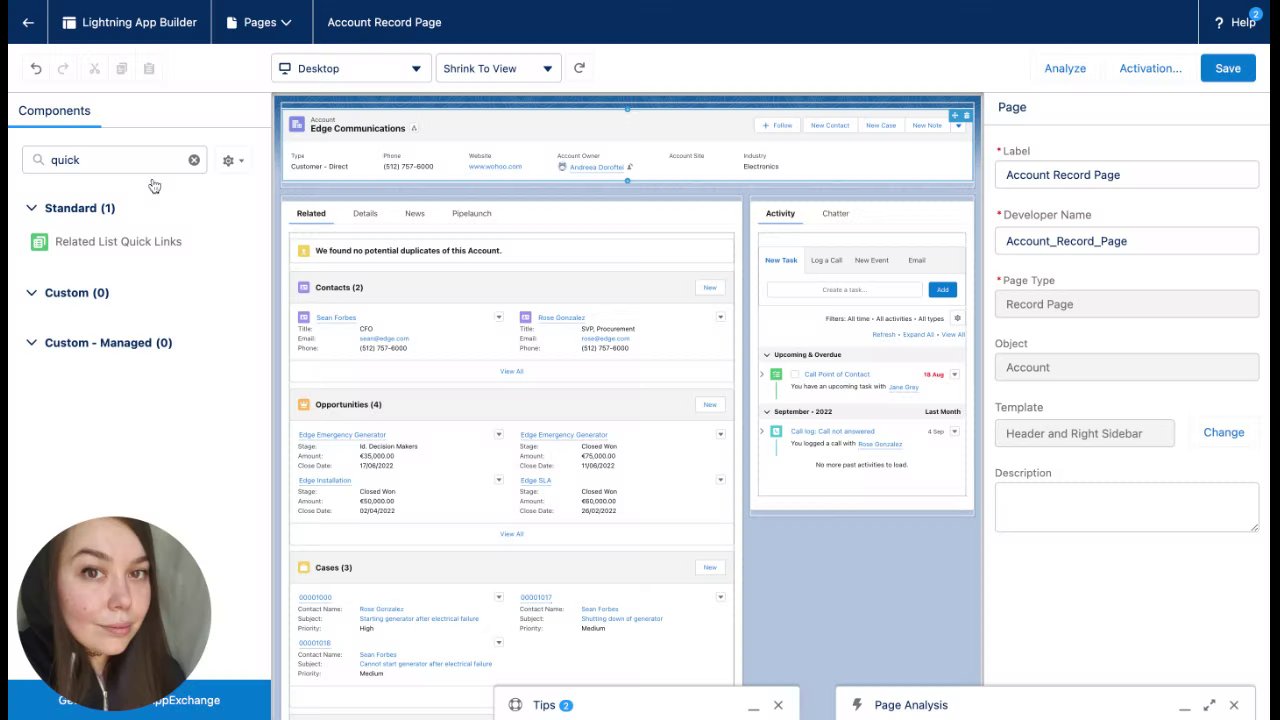Open the Rose Gonzalez contact row menu
1280x720 pixels.
pos(720,317)
